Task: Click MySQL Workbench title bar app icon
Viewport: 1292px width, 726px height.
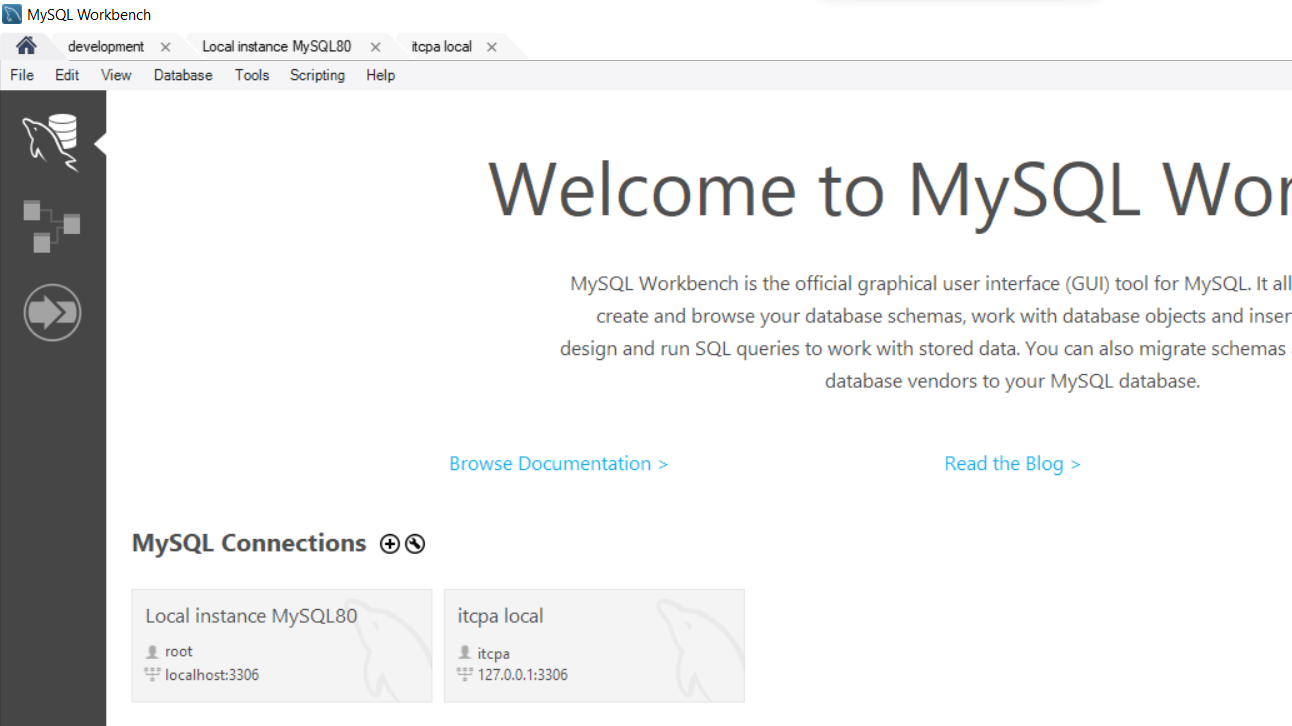Action: coord(13,14)
